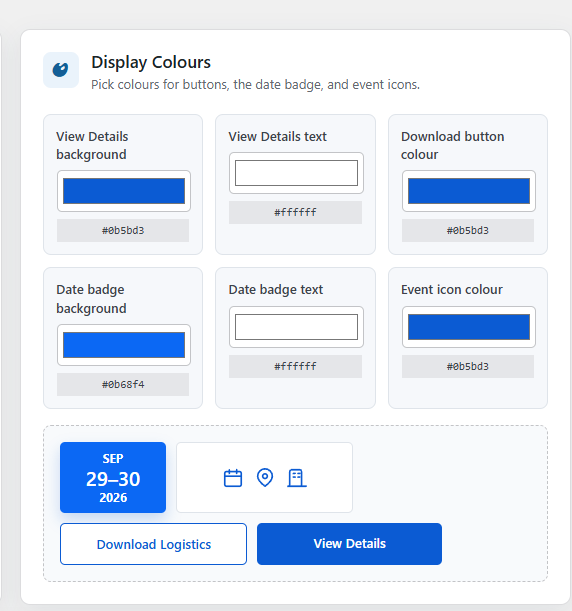Click hex field under View Details text
The width and height of the screenshot is (572, 611).
pyautogui.click(x=295, y=213)
